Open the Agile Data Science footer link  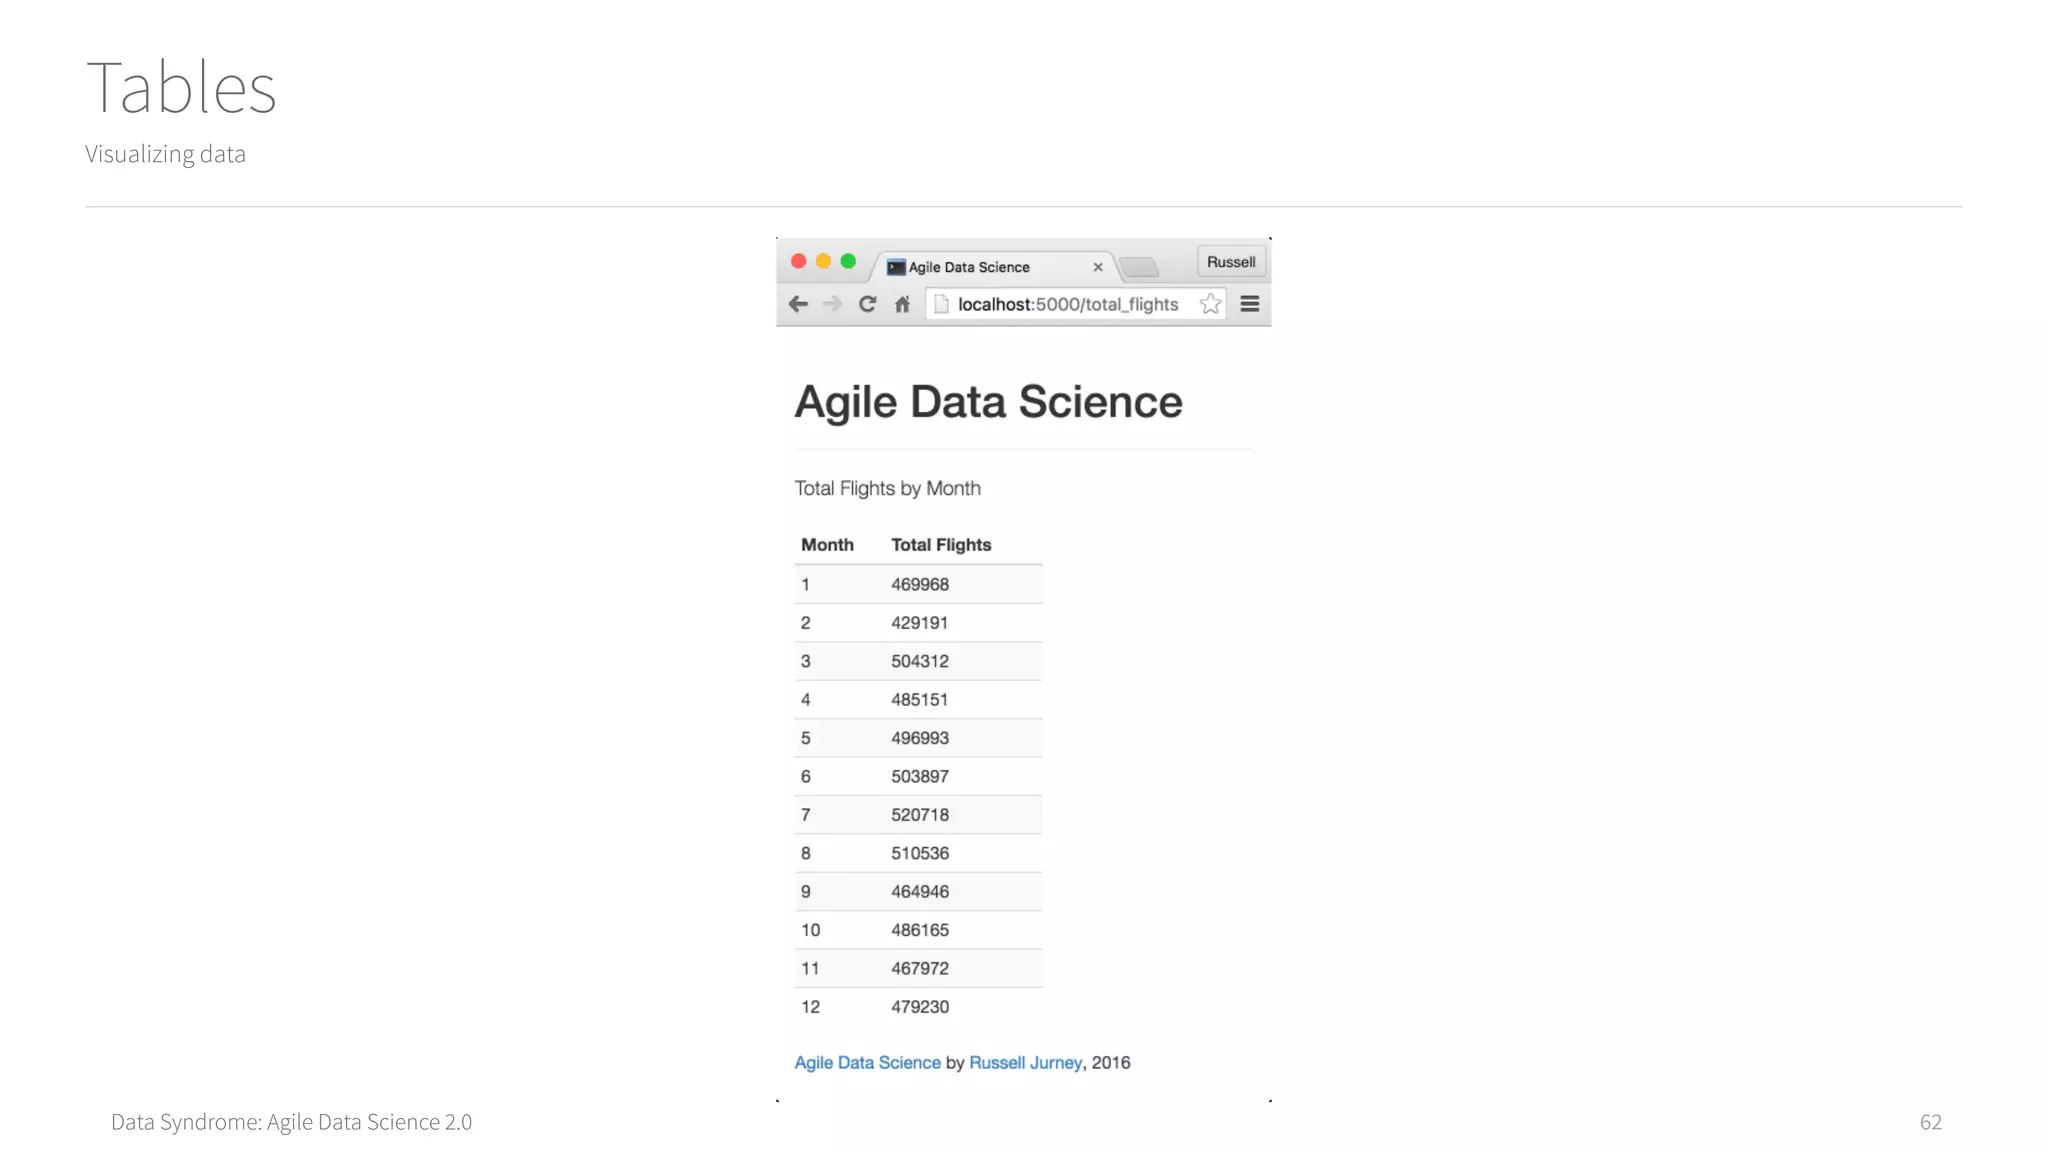(867, 1063)
